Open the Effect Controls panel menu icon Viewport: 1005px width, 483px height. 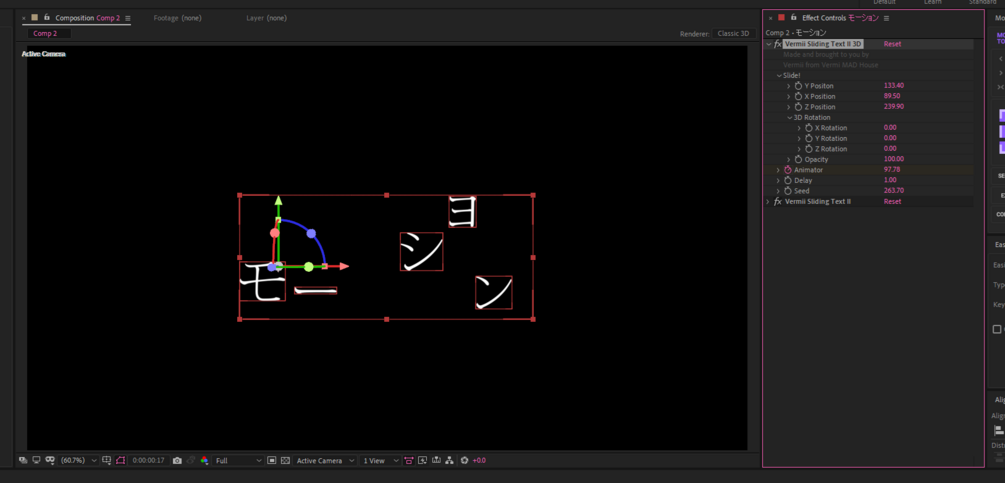coord(886,19)
